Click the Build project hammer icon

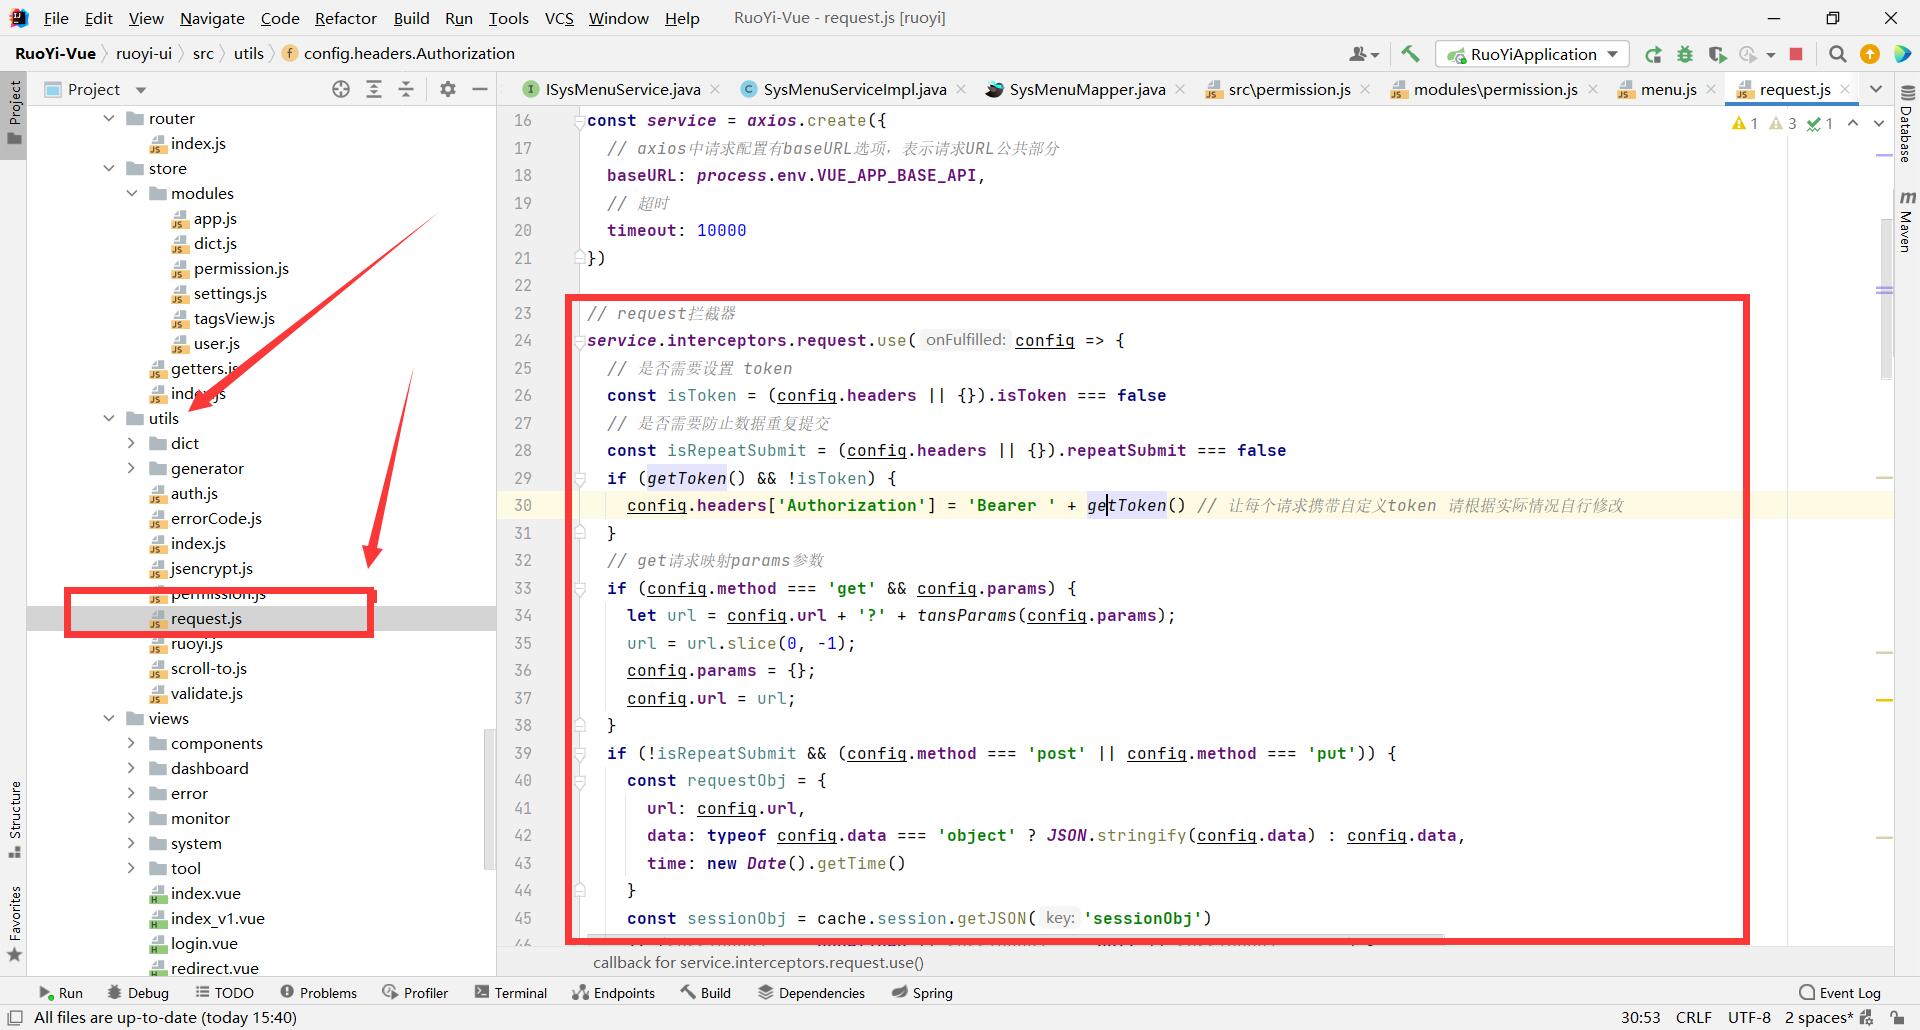1410,54
